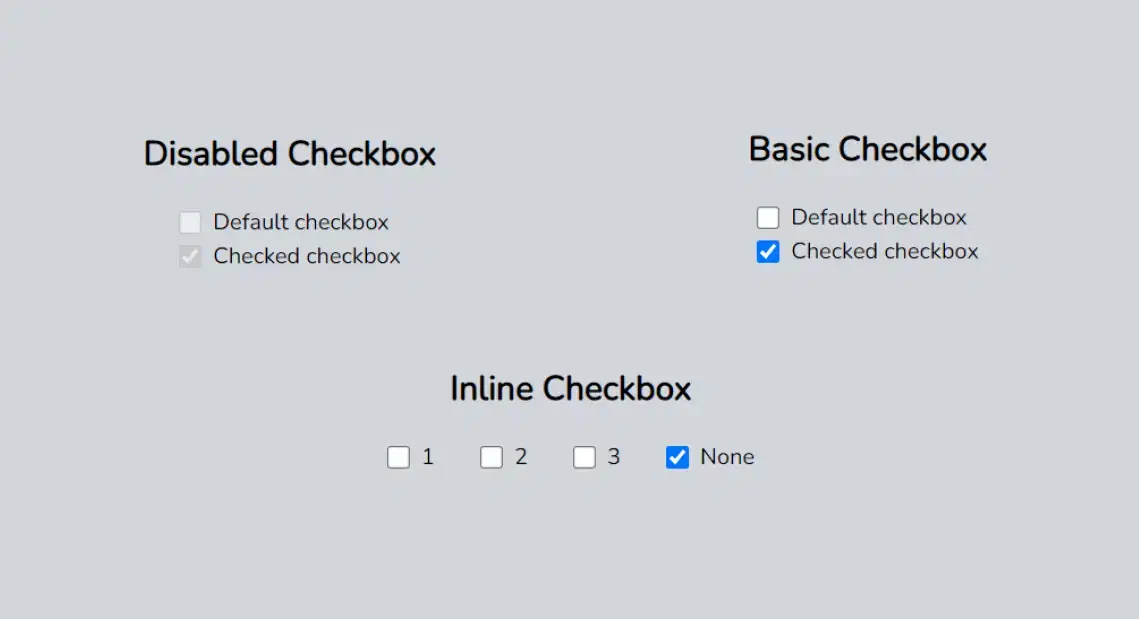The image size is (1139, 619).
Task: Click the Basic Checkbox heading
Action: click(x=868, y=149)
